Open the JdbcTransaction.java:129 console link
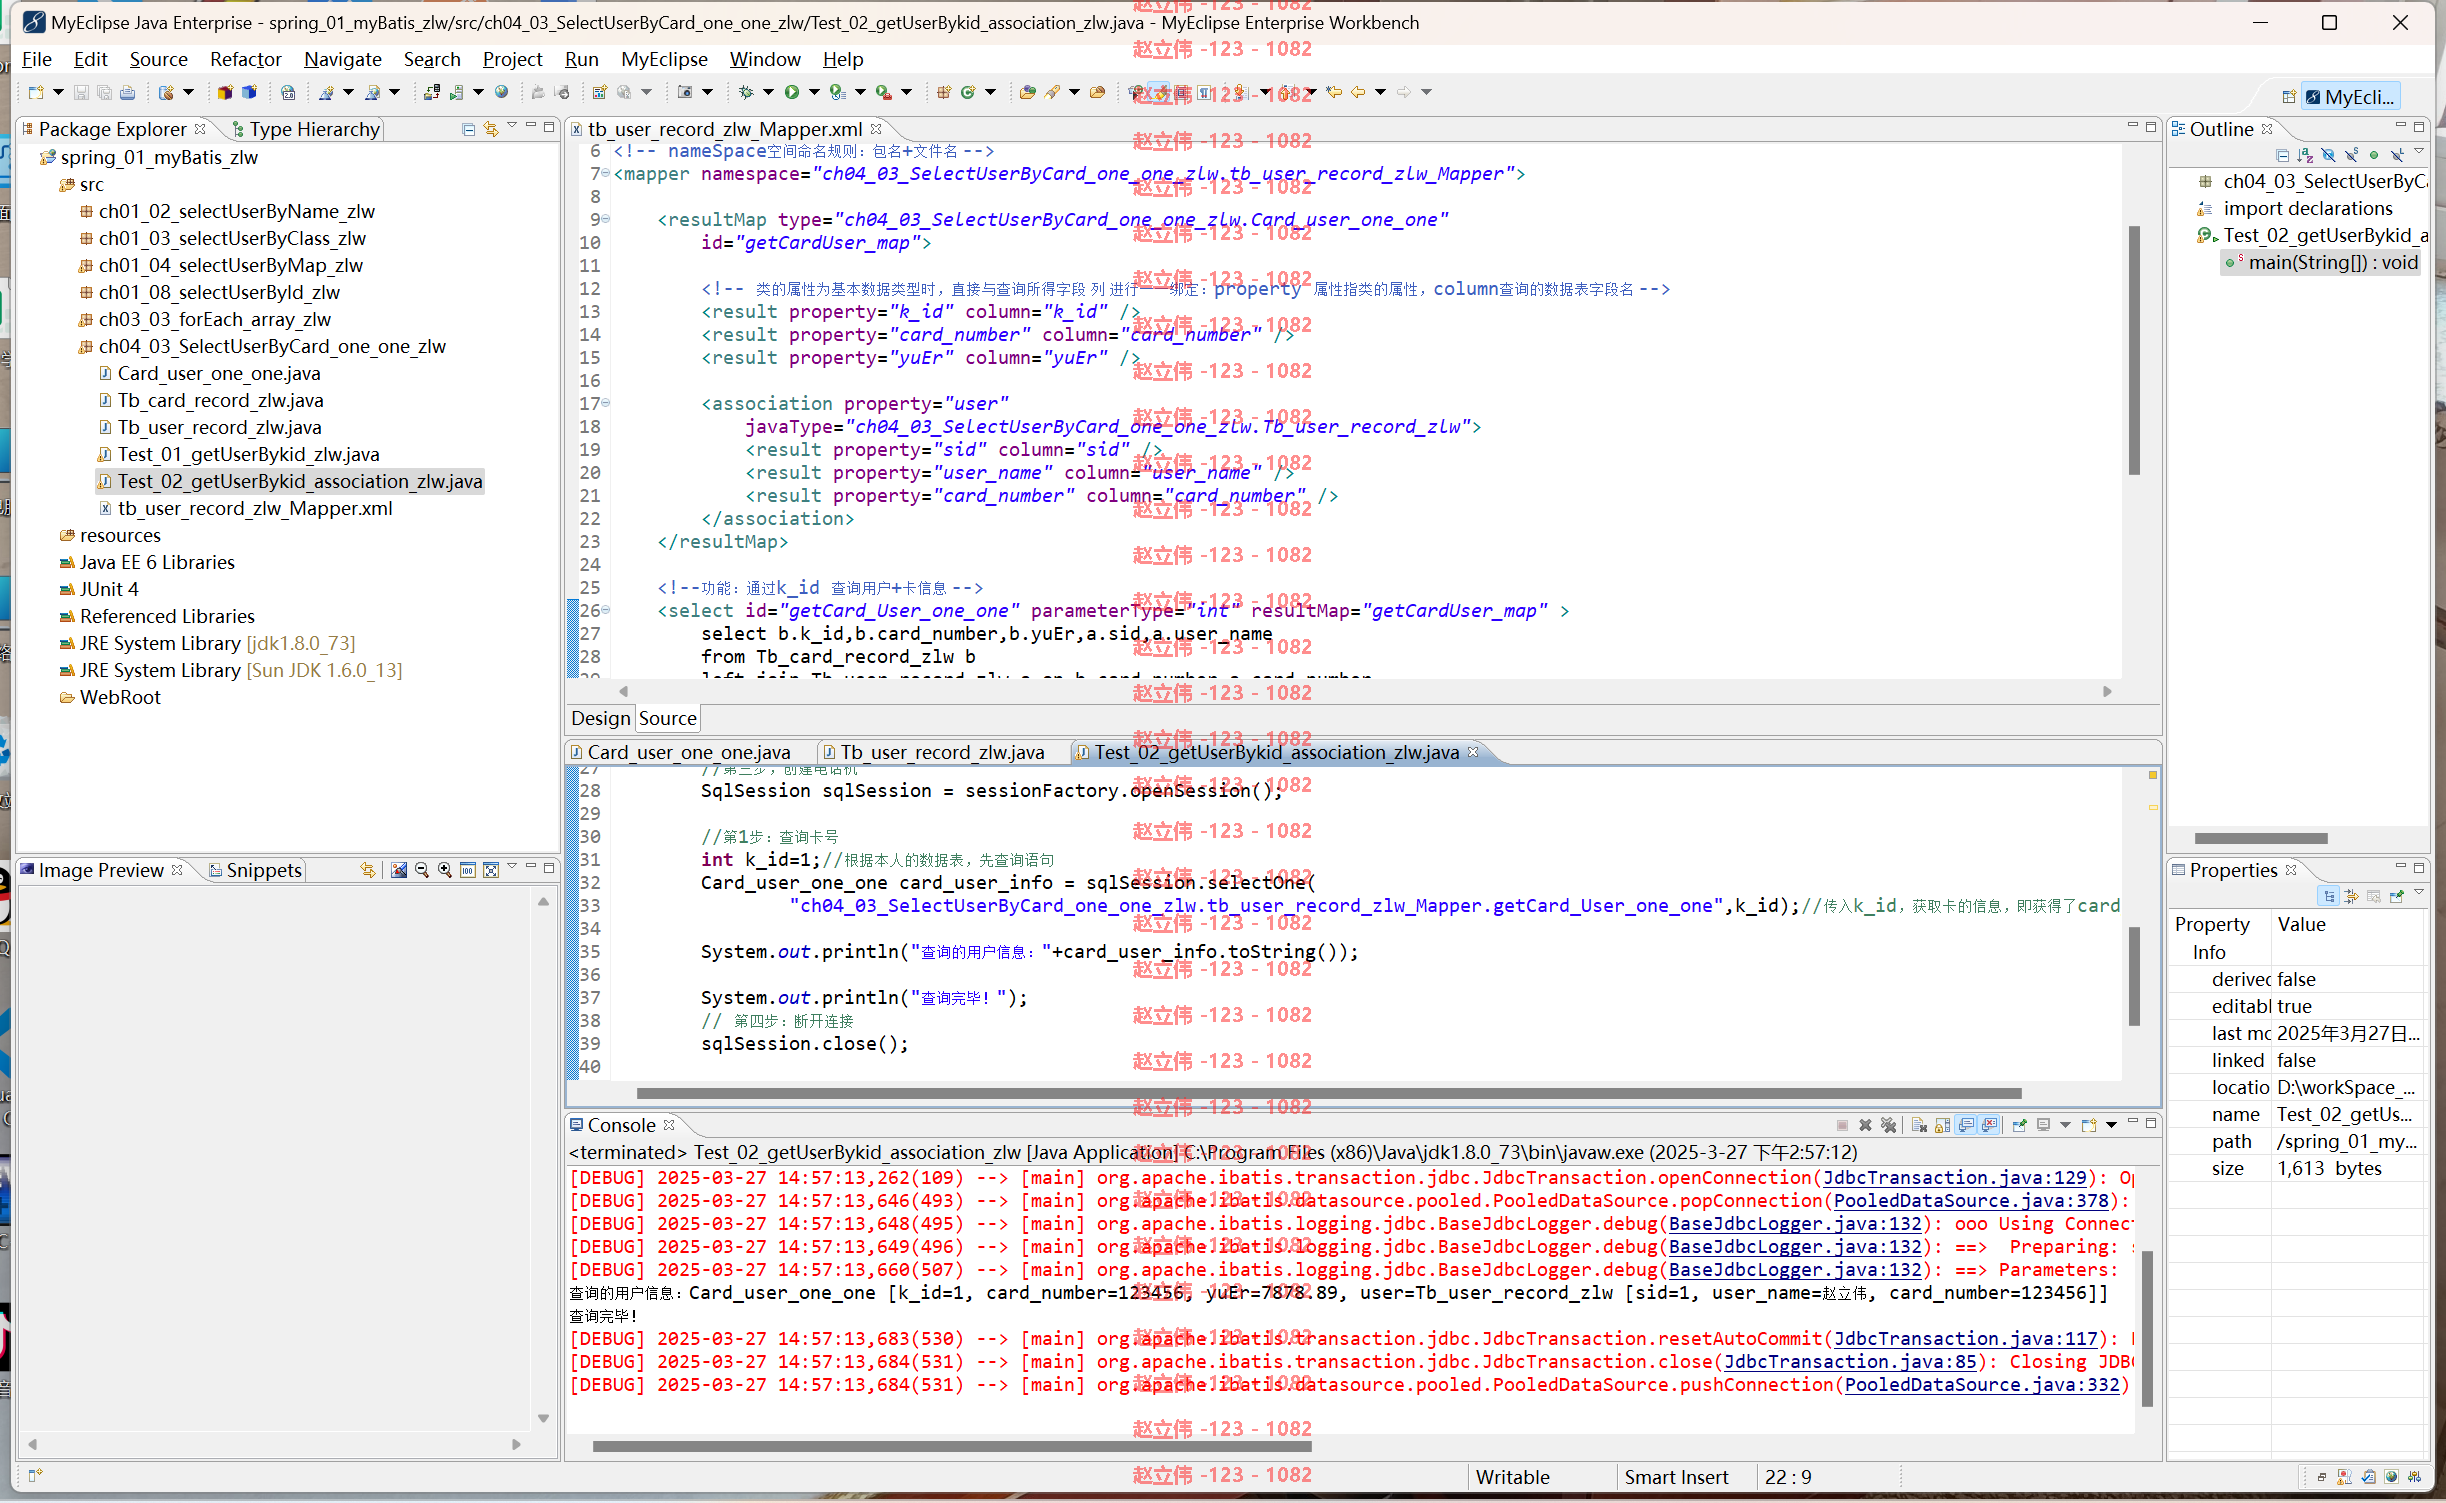This screenshot has width=2446, height=1503. click(x=1954, y=1178)
